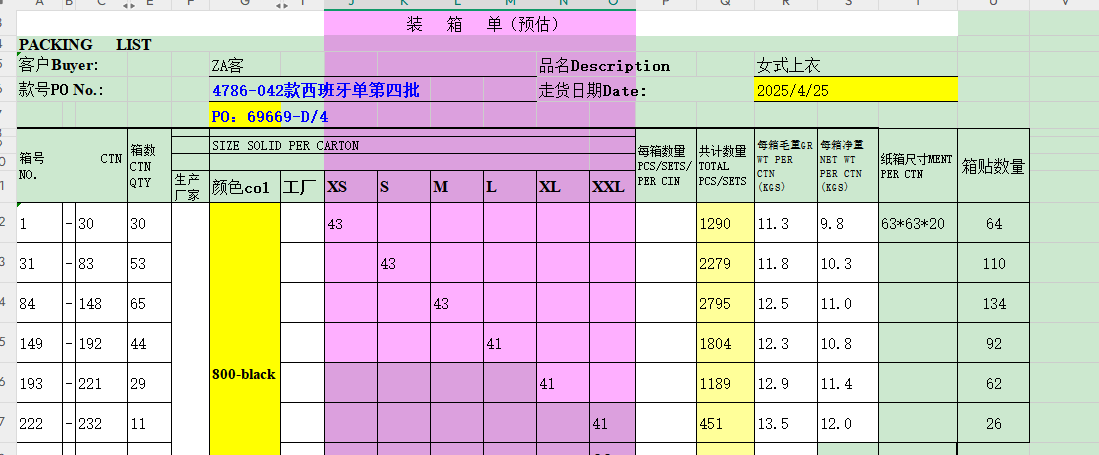
Task: Select the XS size column header cell
Action: coord(350,187)
